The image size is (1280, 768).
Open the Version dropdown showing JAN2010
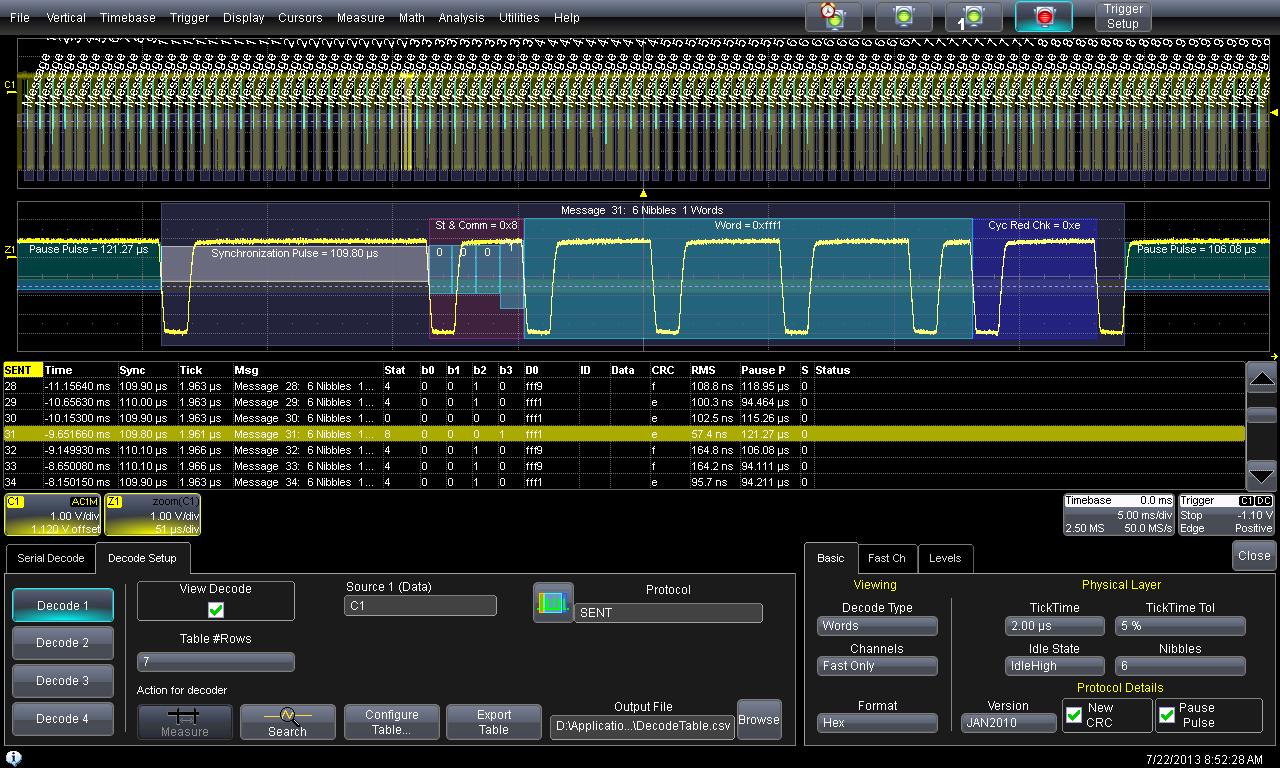click(1008, 722)
